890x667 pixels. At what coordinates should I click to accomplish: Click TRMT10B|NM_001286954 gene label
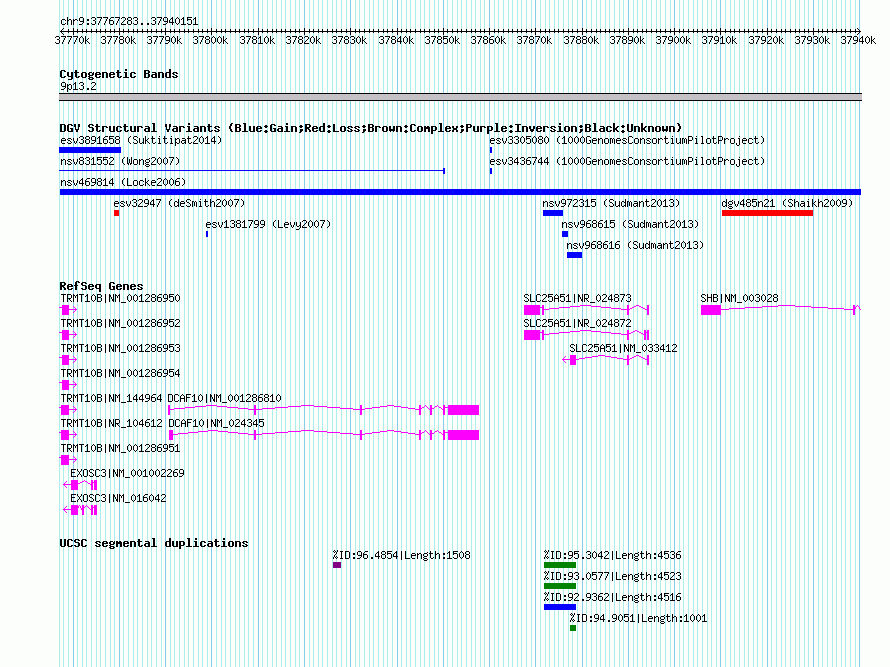click(x=120, y=374)
